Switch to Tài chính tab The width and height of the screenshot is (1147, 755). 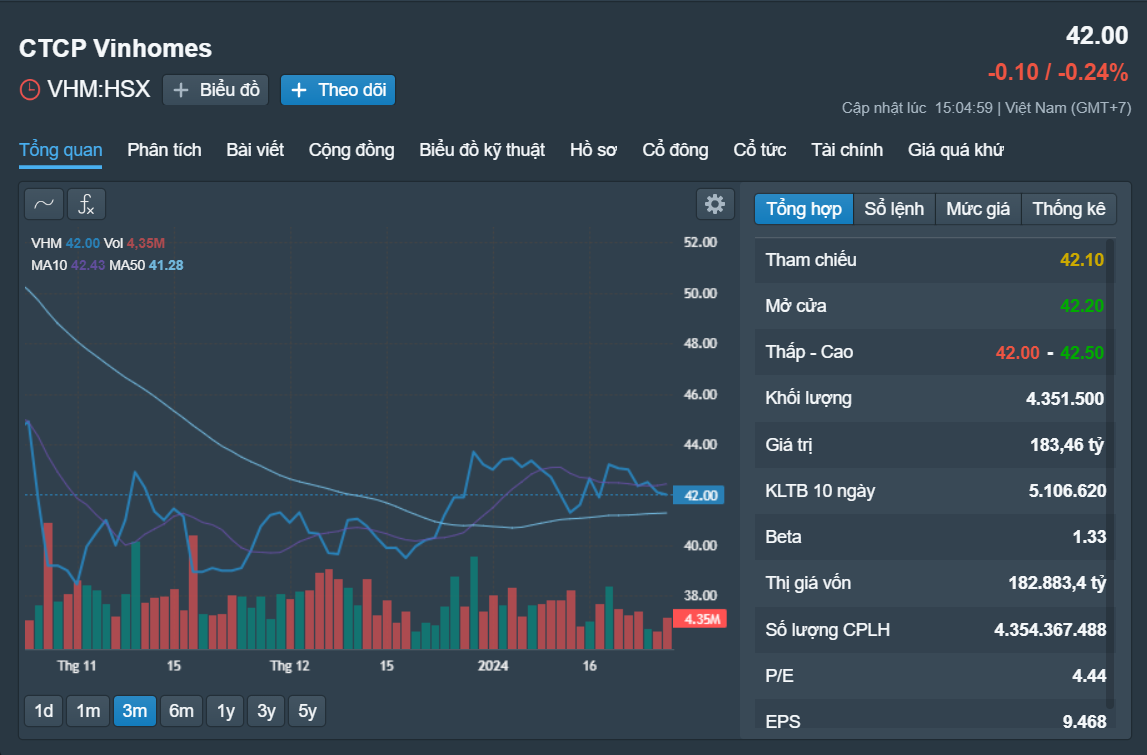click(847, 150)
